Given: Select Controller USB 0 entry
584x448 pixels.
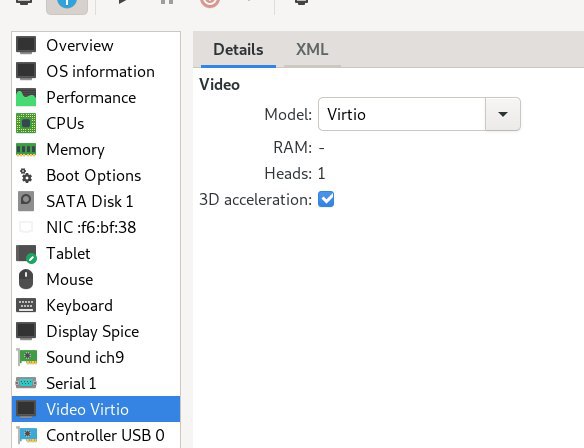Looking at the screenshot, I should point(96,435).
